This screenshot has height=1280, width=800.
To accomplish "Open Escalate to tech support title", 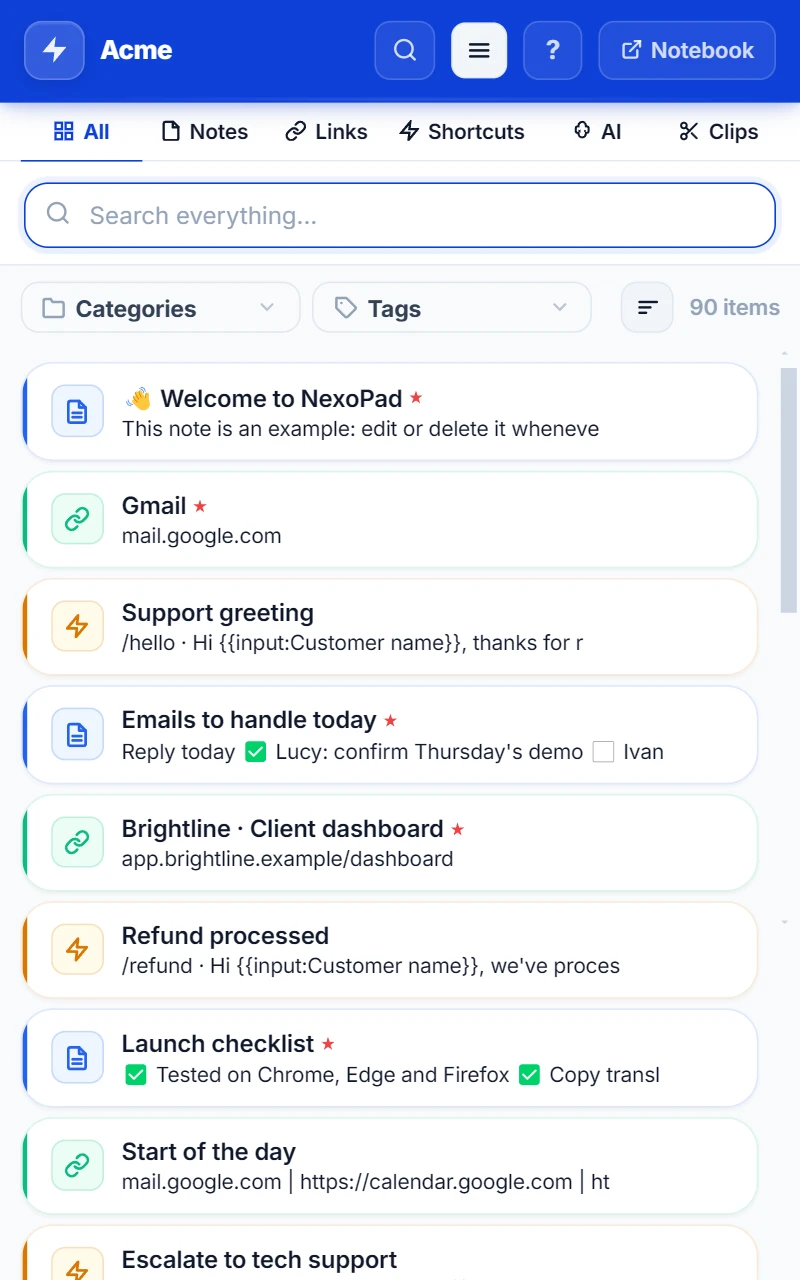I will point(260,1260).
